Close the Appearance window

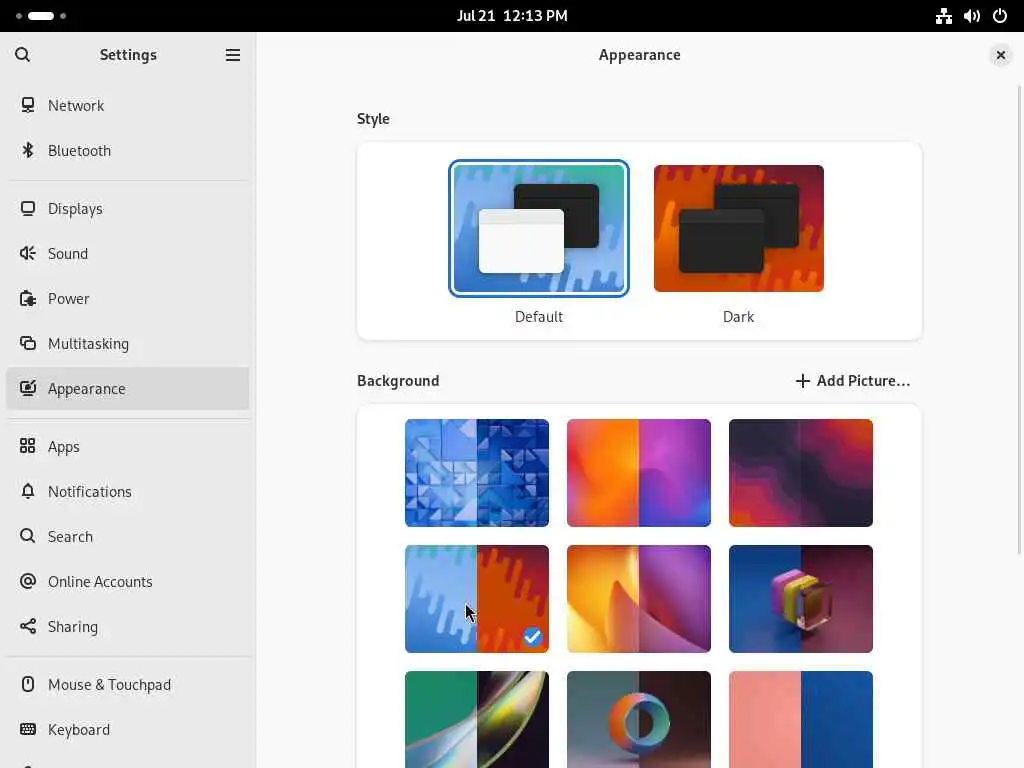[1000, 56]
